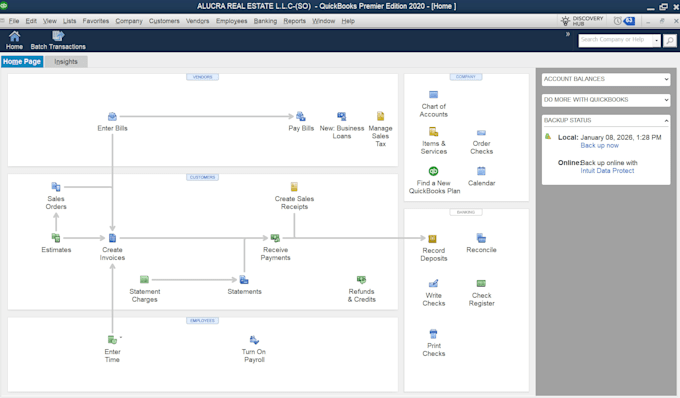
Task: Open the Turn On Payroll icon
Action: (254, 340)
